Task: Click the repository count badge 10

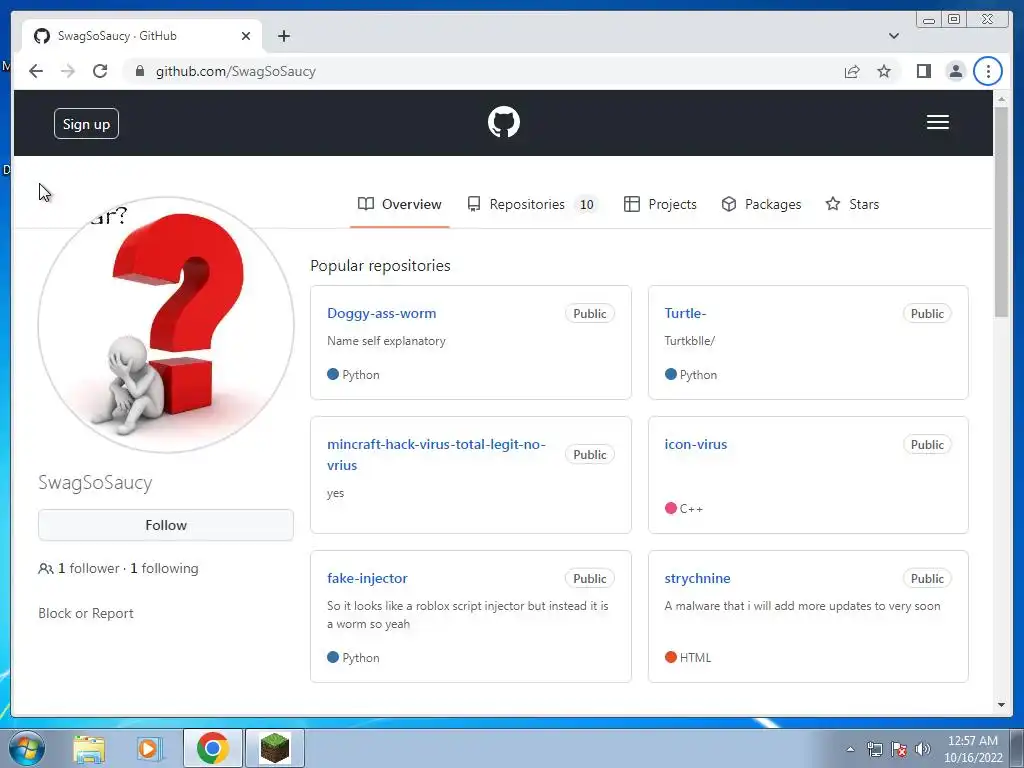Action: (x=586, y=204)
